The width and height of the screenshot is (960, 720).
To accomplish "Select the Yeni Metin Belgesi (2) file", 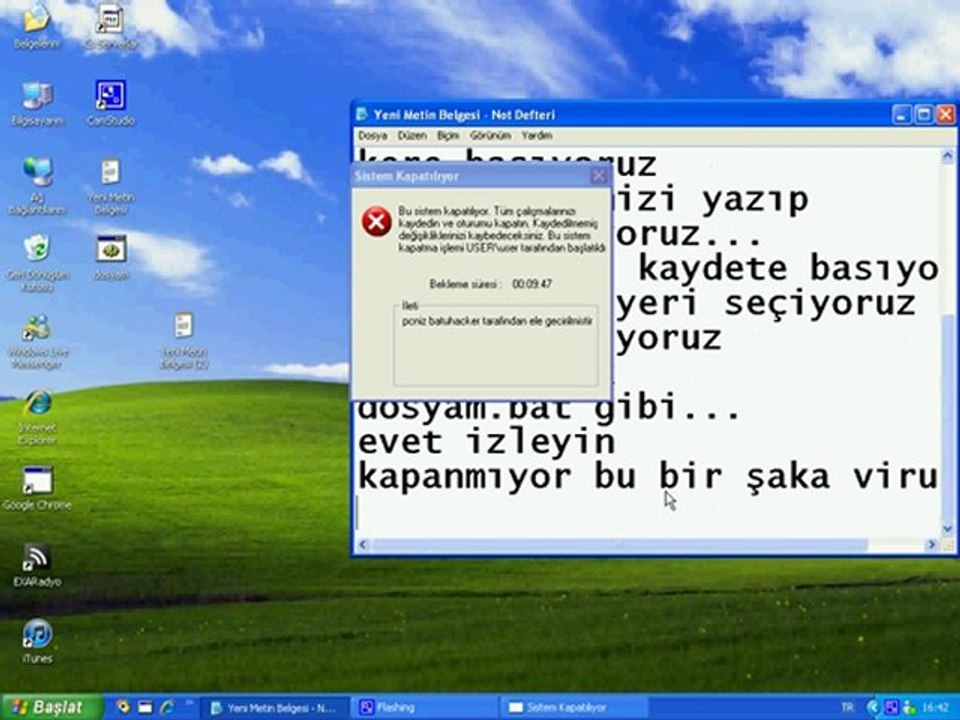I will coord(184,341).
